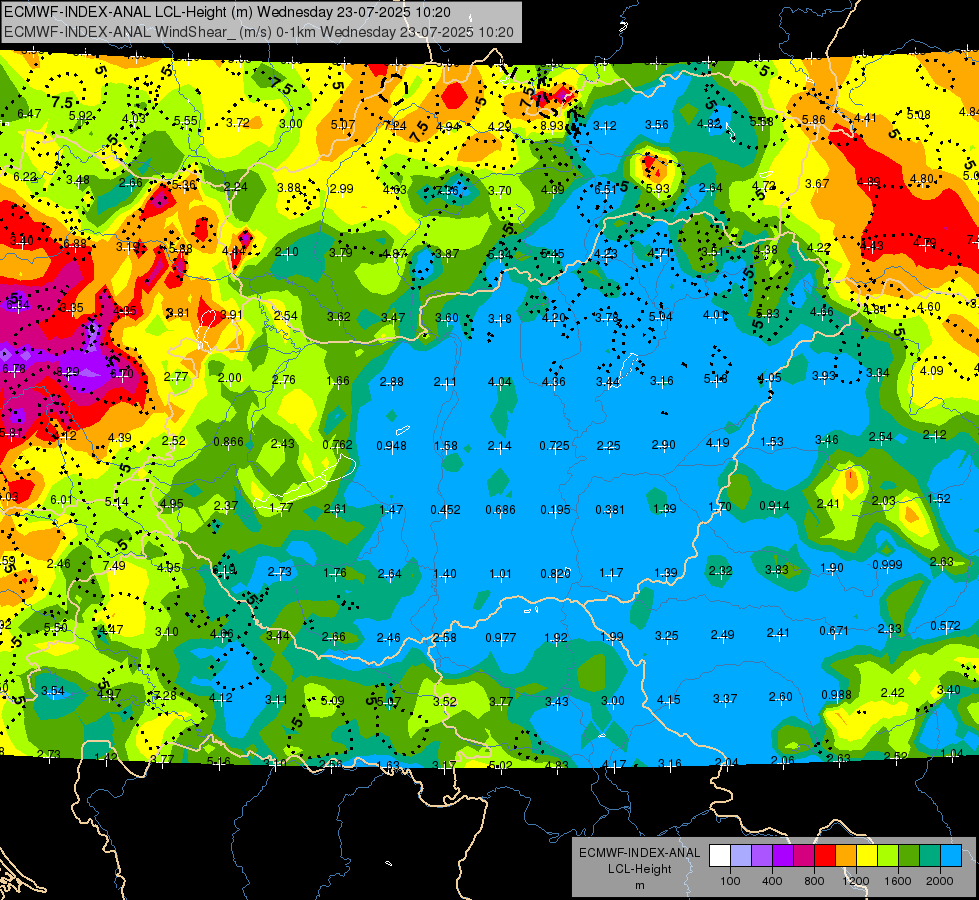Click the wind shear value 0.977
This screenshot has width=979, height=900.
tap(501, 638)
